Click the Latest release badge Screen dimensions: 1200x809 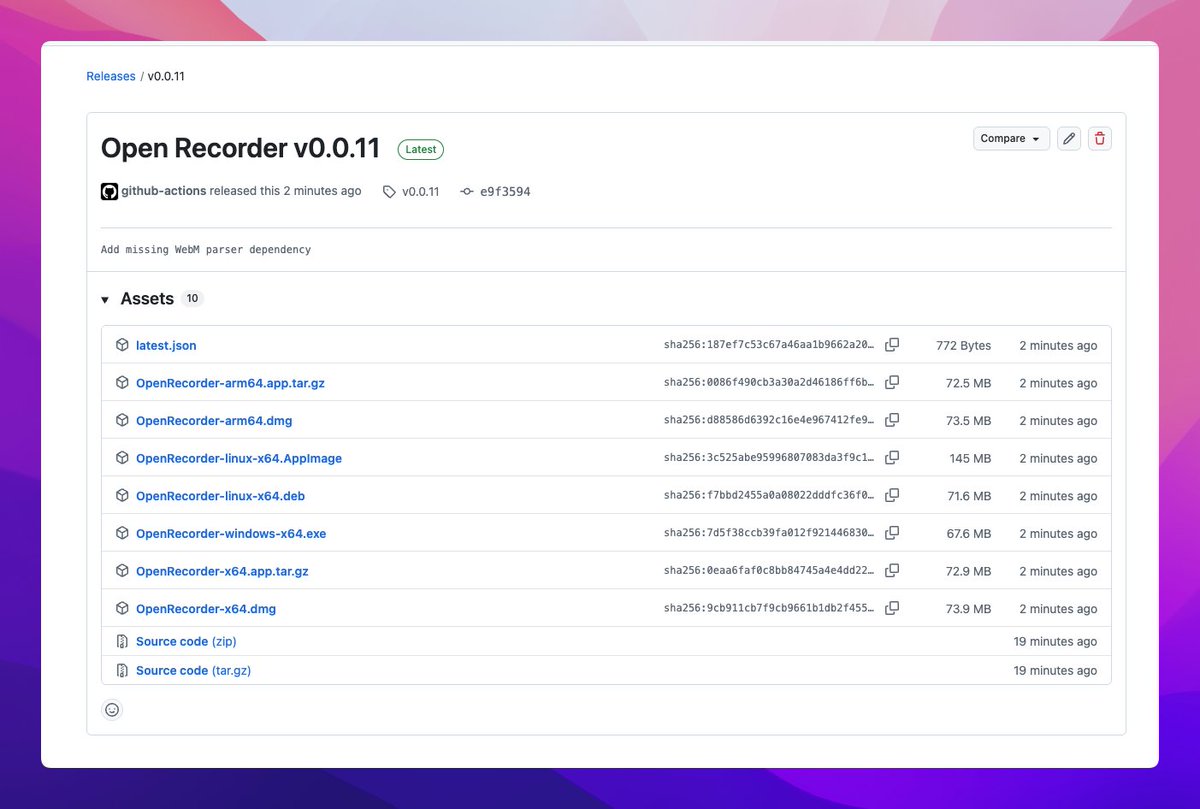point(421,149)
